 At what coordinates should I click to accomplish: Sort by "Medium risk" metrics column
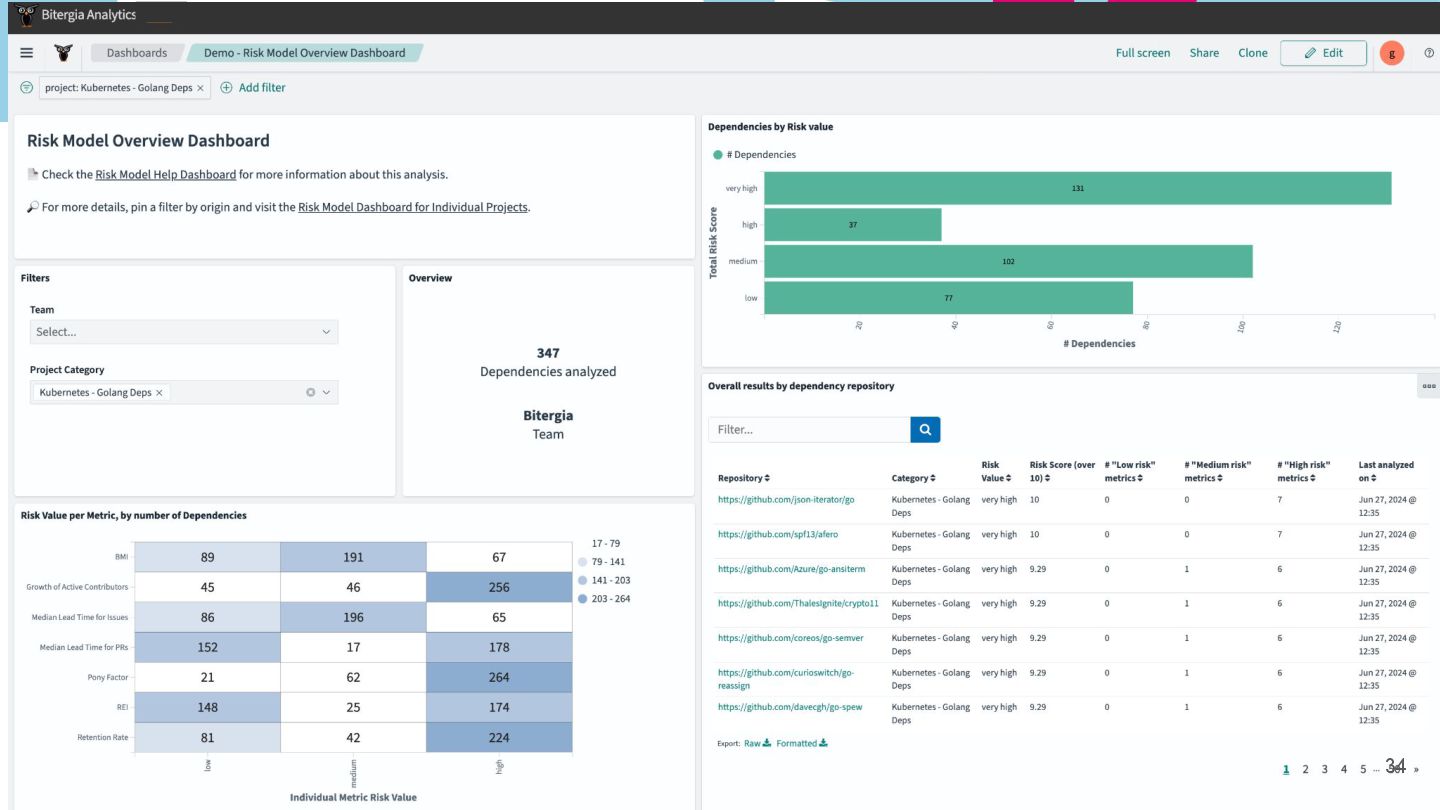coord(1218,471)
